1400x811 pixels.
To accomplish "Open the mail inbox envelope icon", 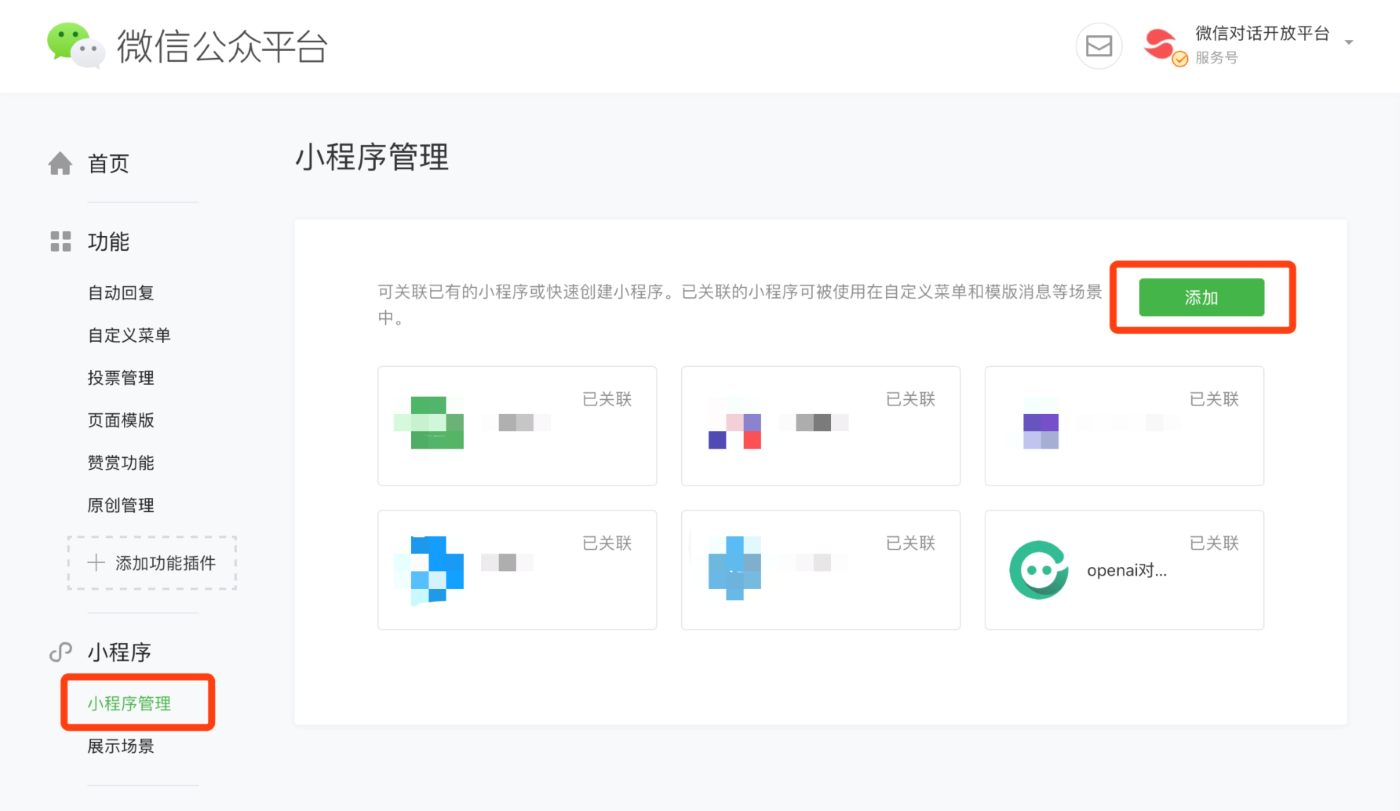I will point(1099,46).
